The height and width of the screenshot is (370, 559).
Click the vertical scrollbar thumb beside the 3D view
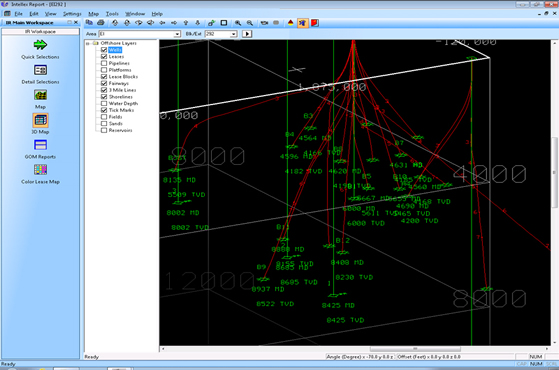[554, 173]
